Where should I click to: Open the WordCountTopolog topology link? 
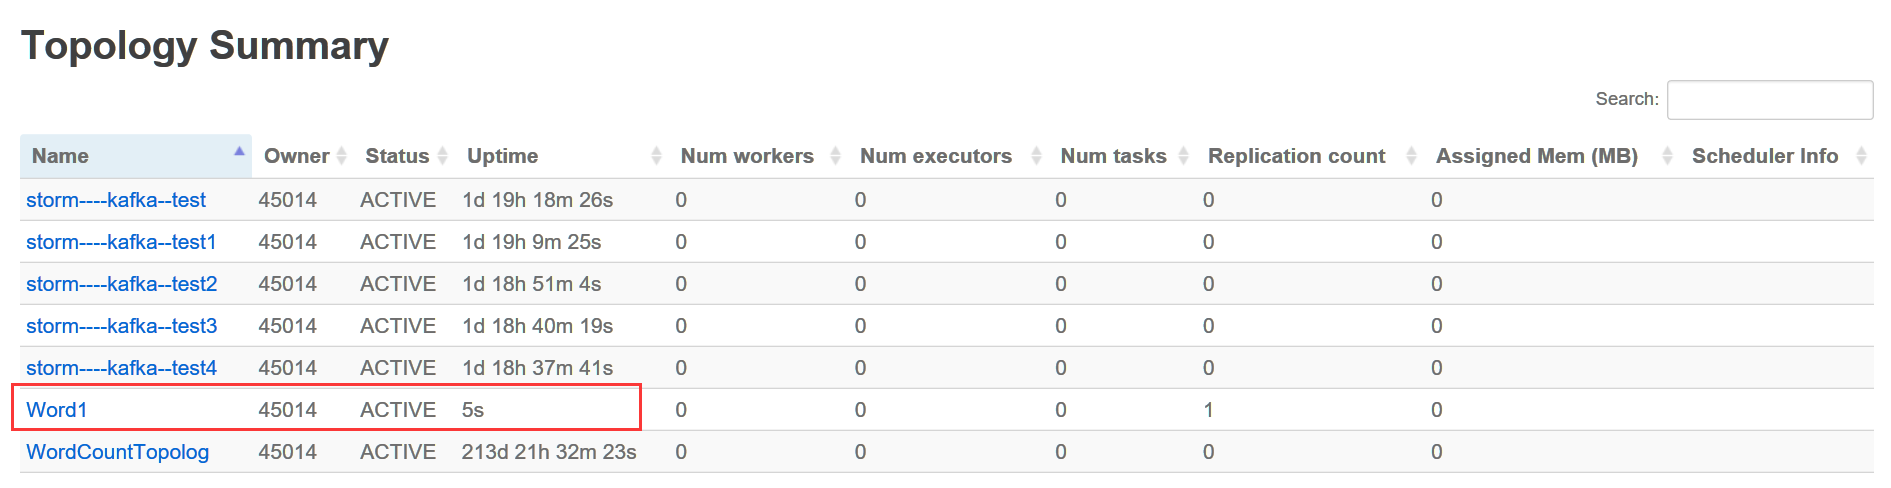point(117,452)
